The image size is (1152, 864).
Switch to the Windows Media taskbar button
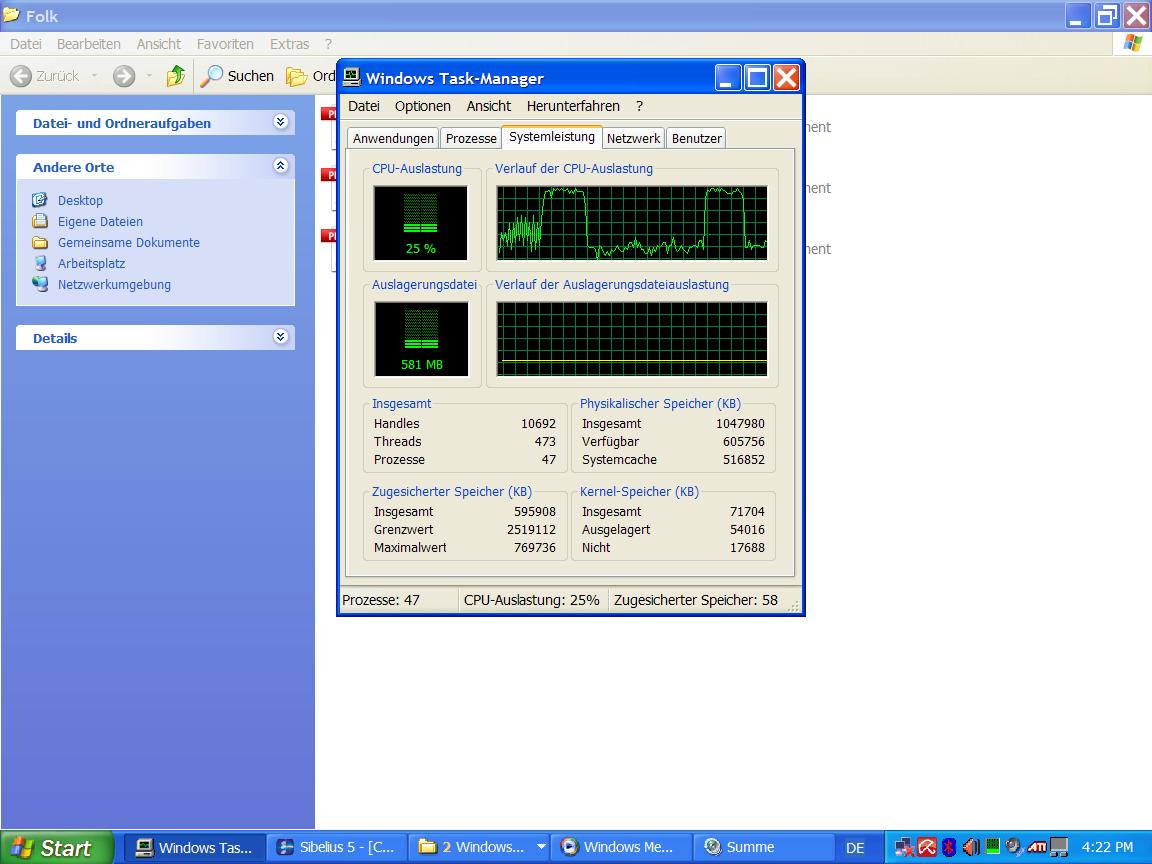point(622,847)
